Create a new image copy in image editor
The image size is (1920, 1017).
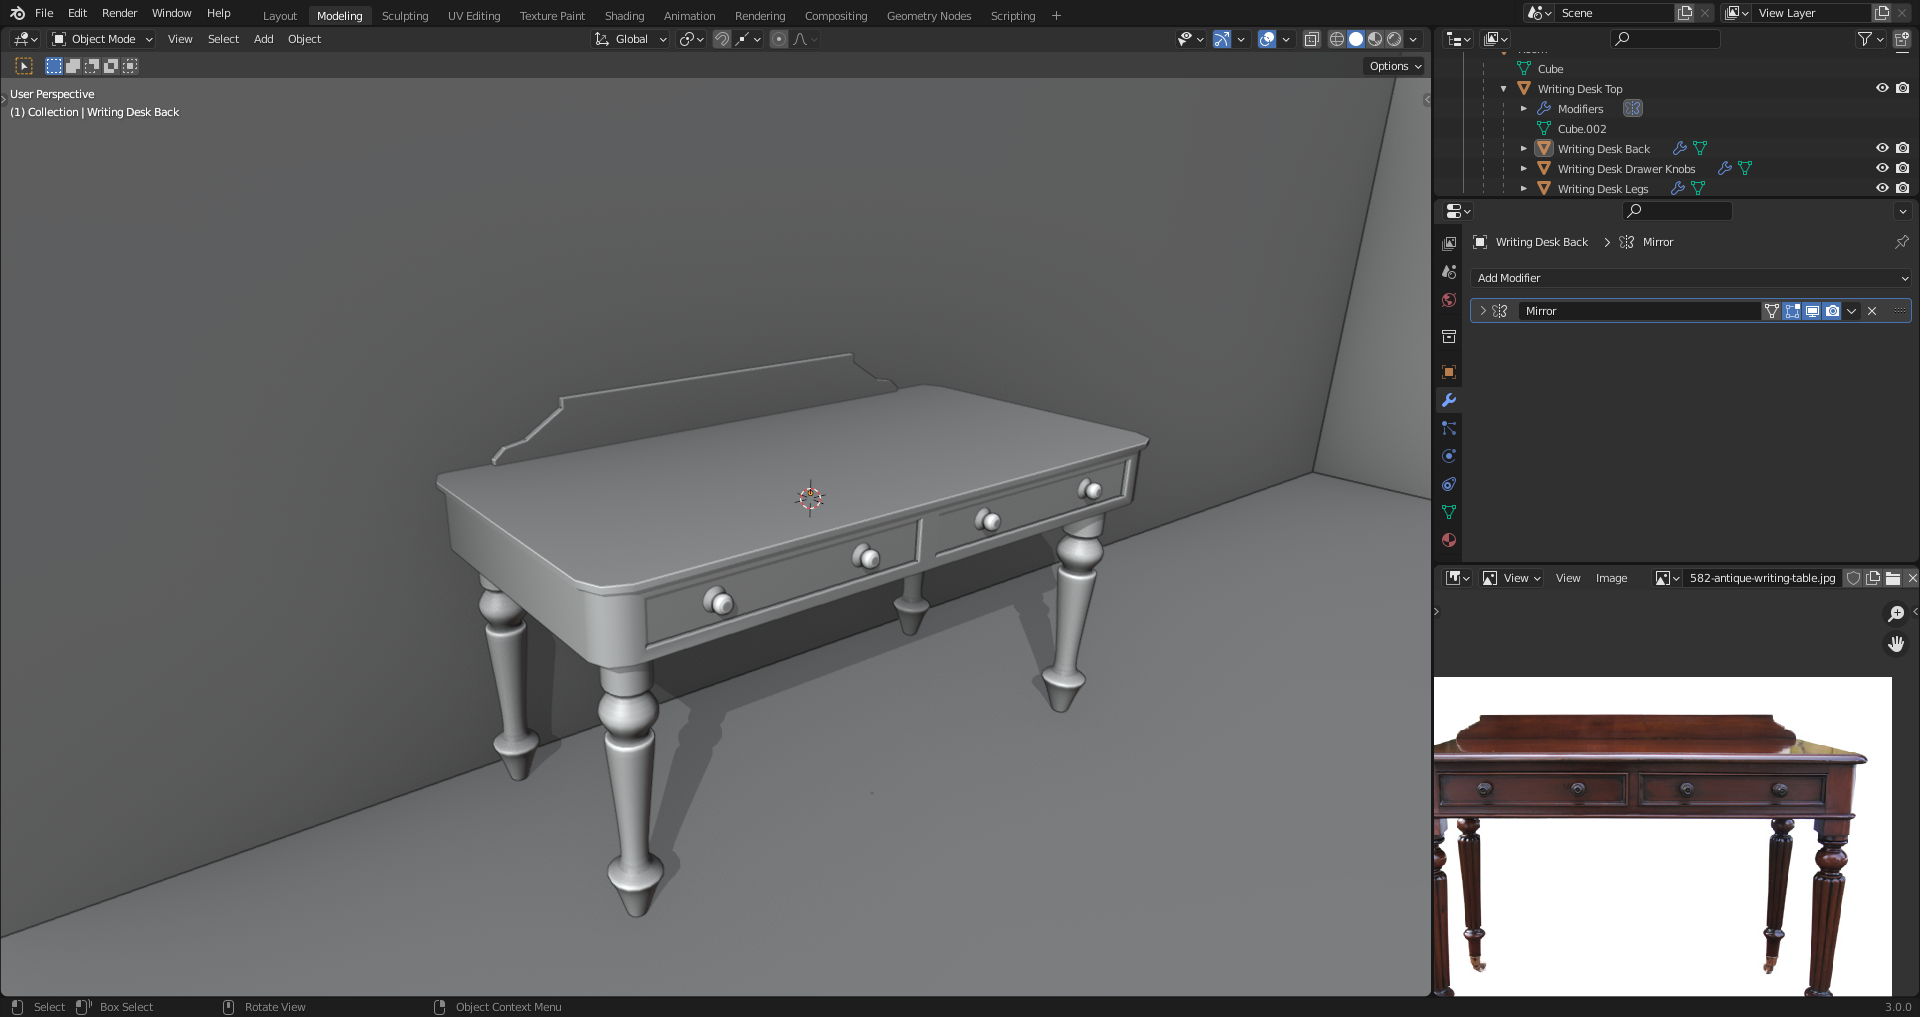(1873, 578)
